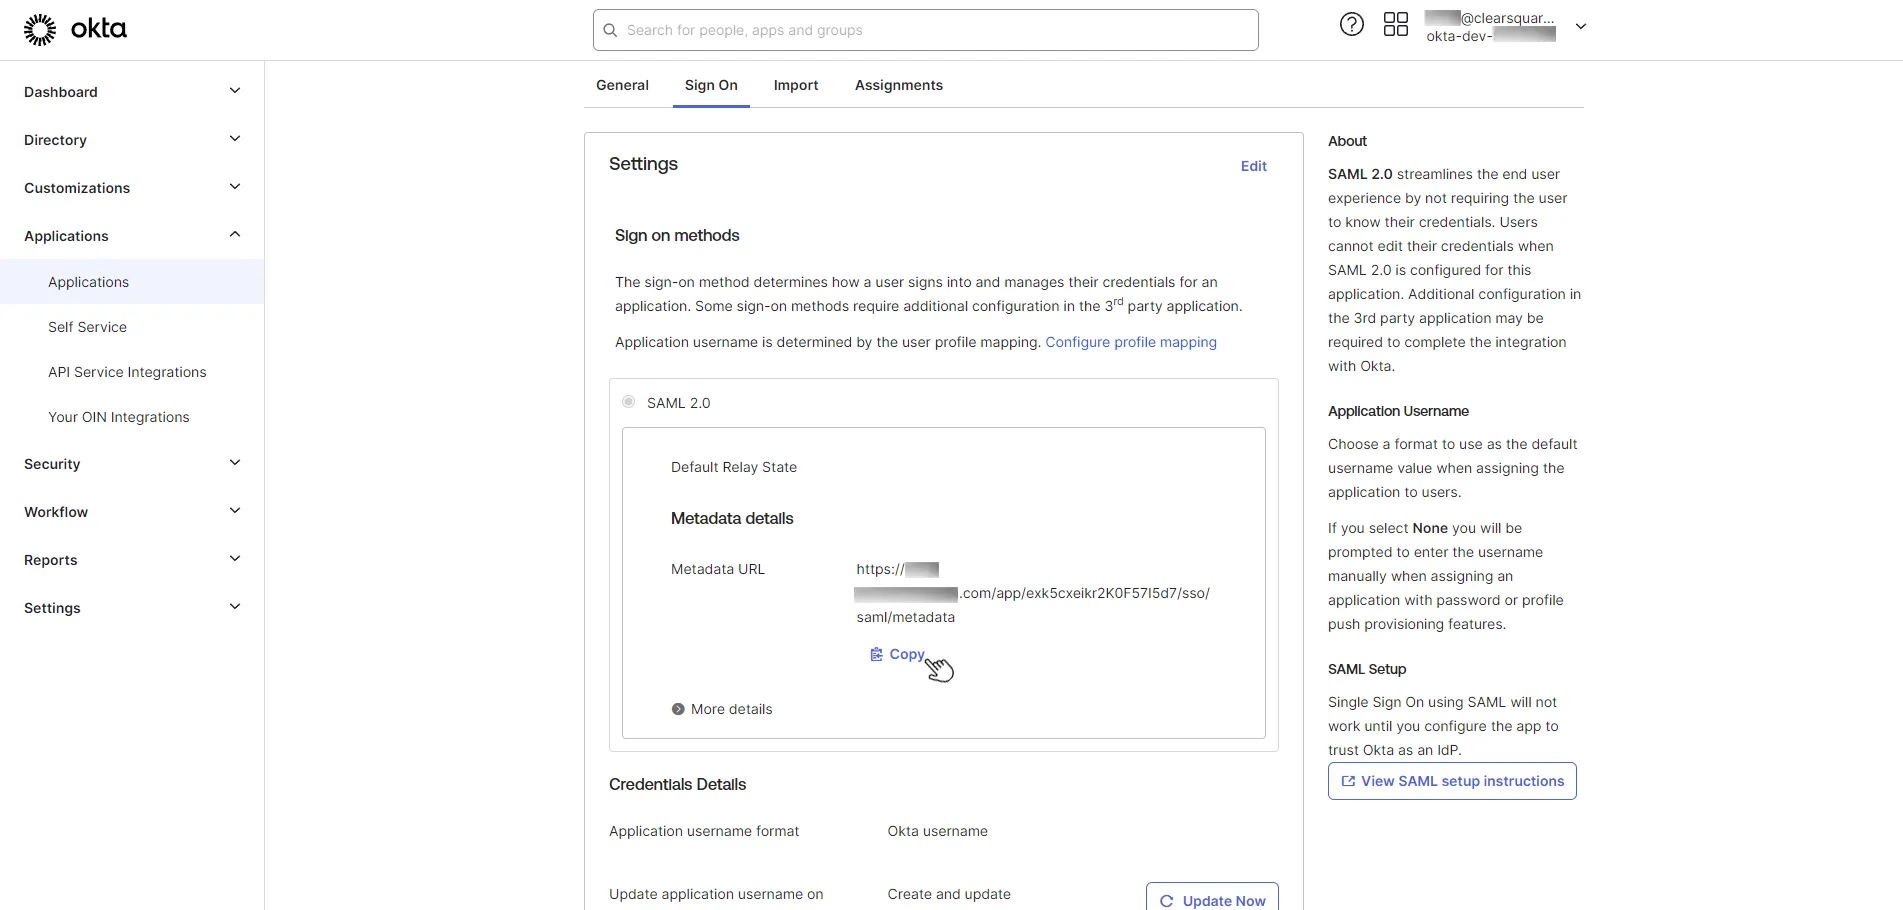Click the search magnifier icon

coord(610,30)
